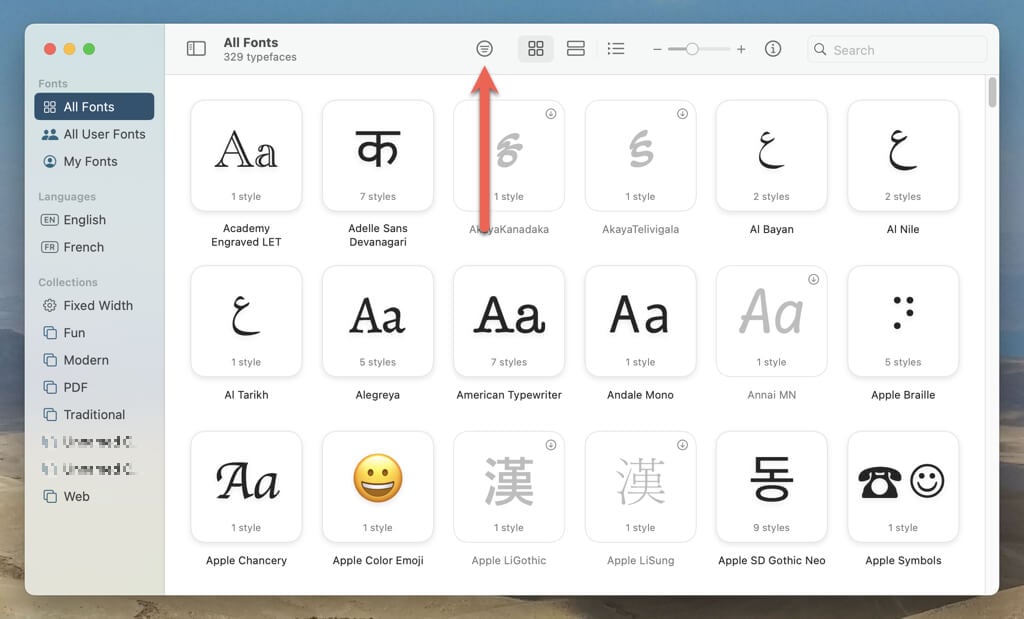Increase preview size with plus icon

point(741,49)
